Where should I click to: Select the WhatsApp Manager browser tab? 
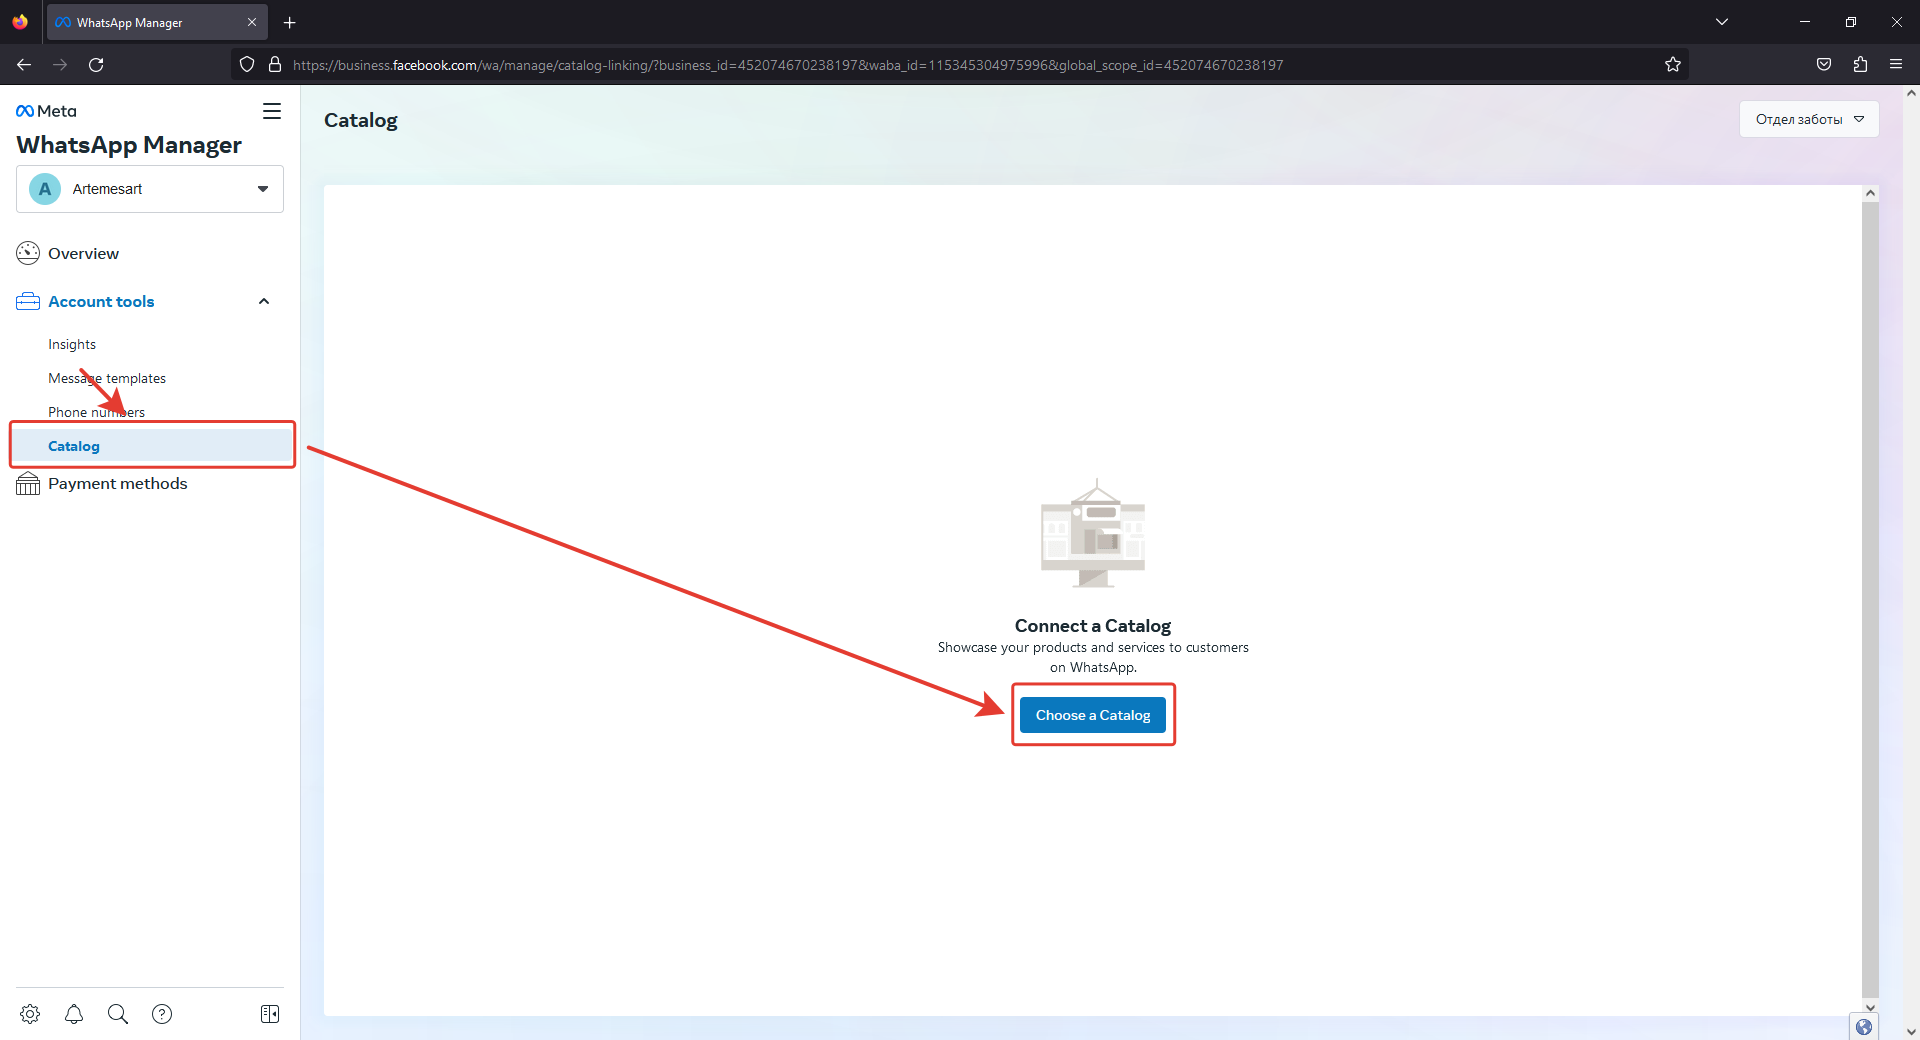point(157,22)
